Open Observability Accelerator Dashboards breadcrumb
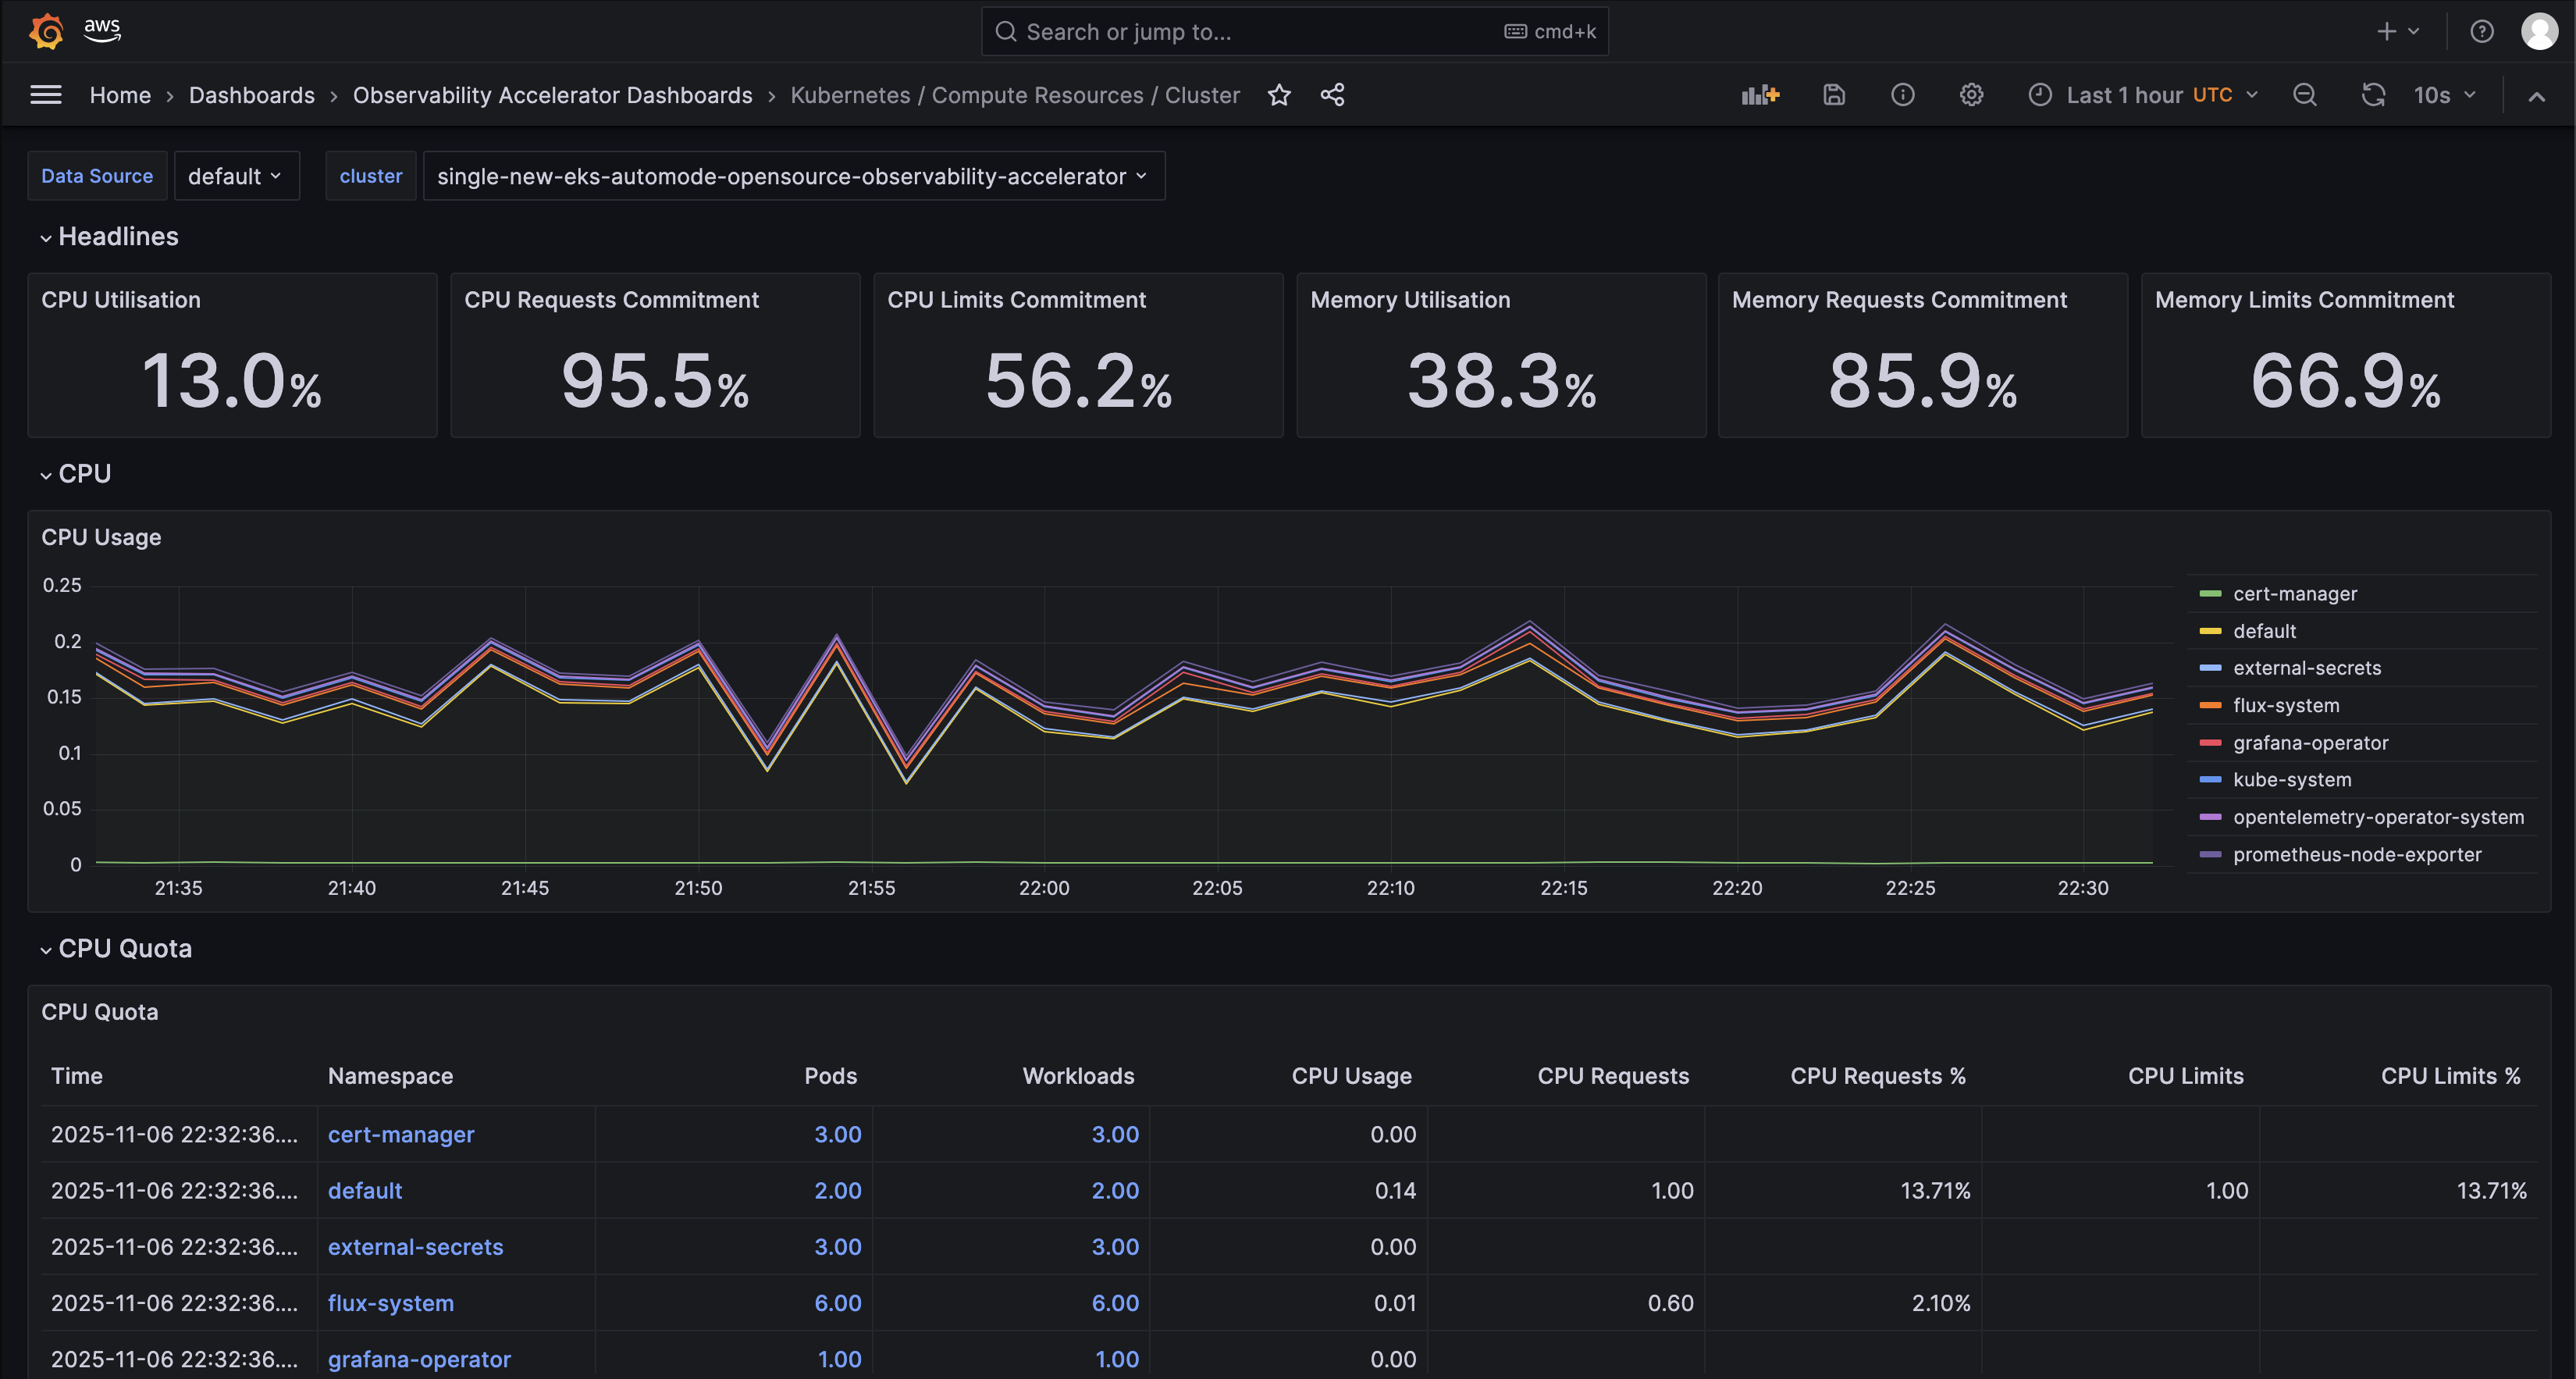The height and width of the screenshot is (1379, 2576). [552, 94]
